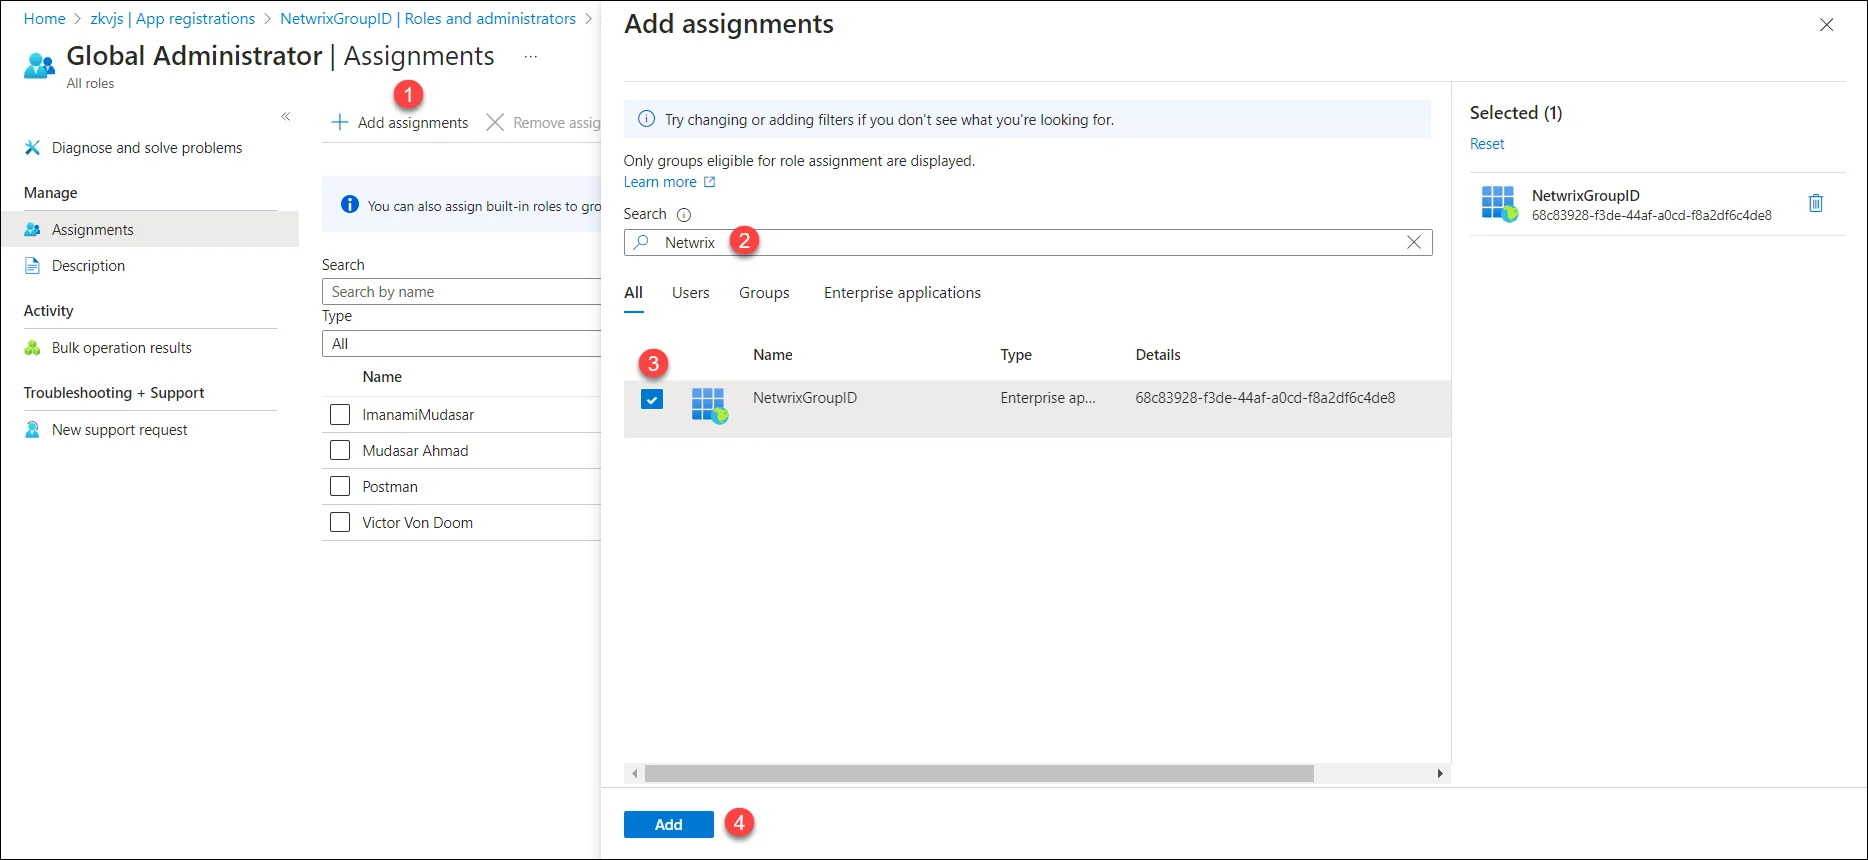
Task: Check the Victor Von Doom checkbox
Action: (340, 522)
